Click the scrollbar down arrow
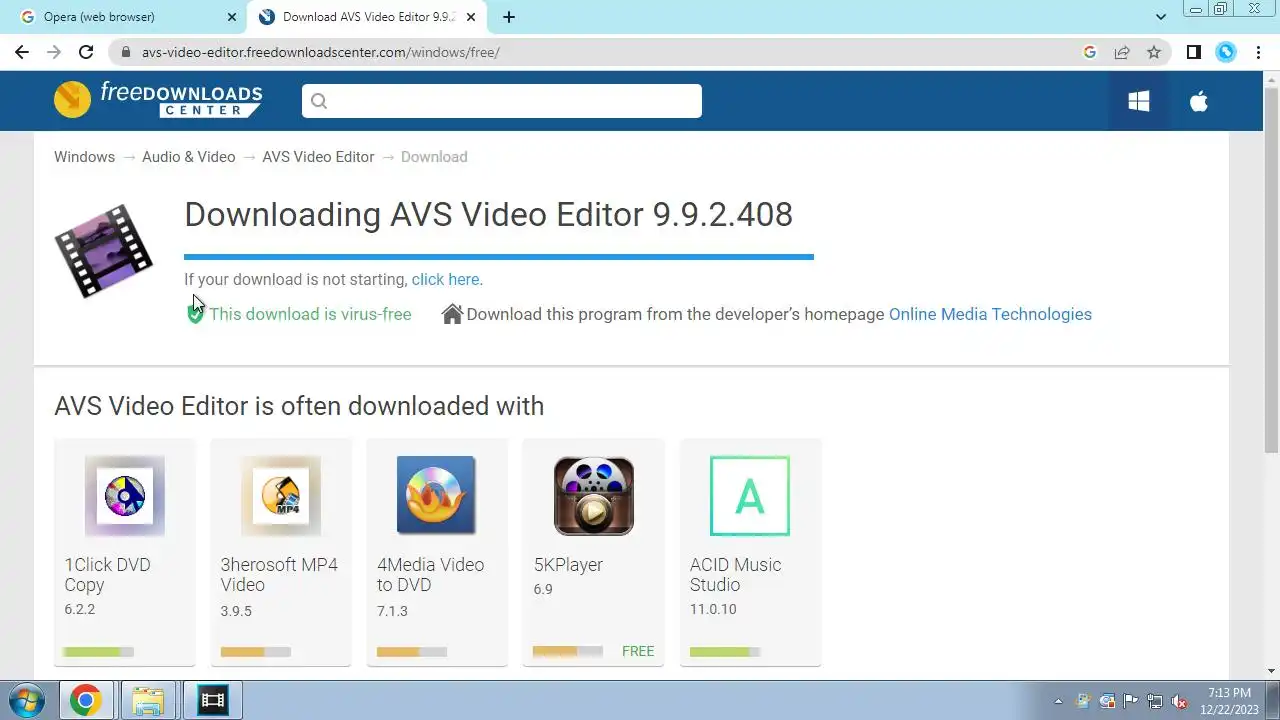 pyautogui.click(x=1271, y=671)
